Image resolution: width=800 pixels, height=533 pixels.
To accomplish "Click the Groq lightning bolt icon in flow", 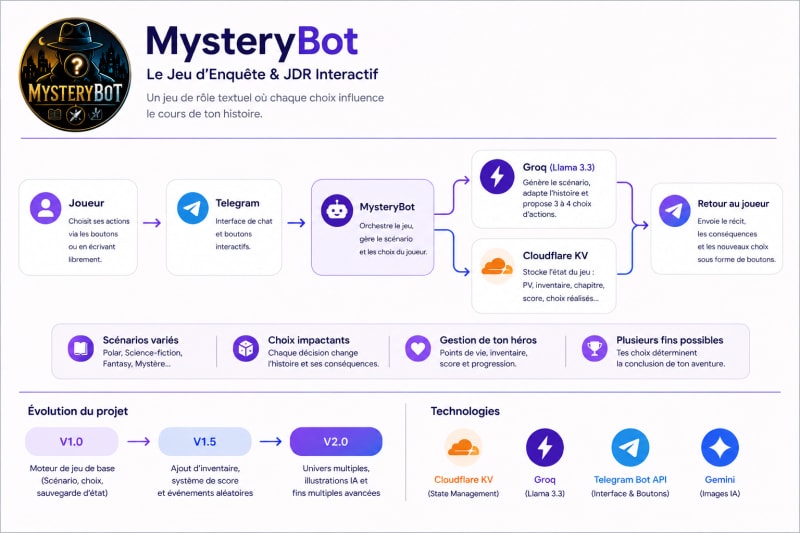I will [497, 176].
